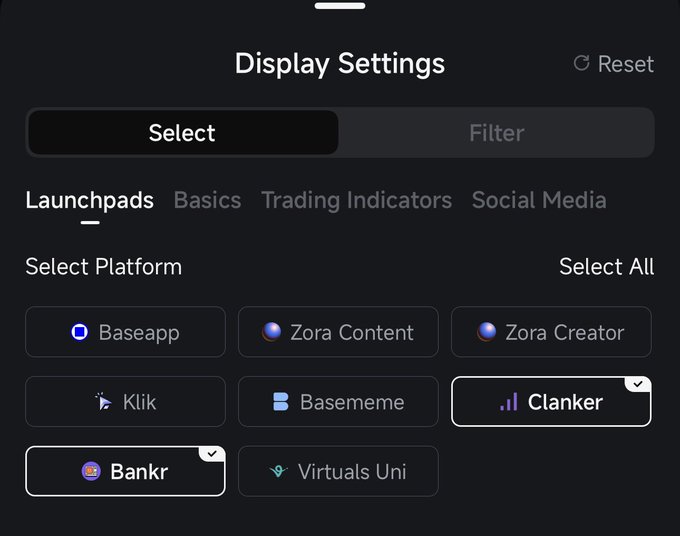Image resolution: width=680 pixels, height=536 pixels.
Task: Click the circular reset arrow icon
Action: 581,64
